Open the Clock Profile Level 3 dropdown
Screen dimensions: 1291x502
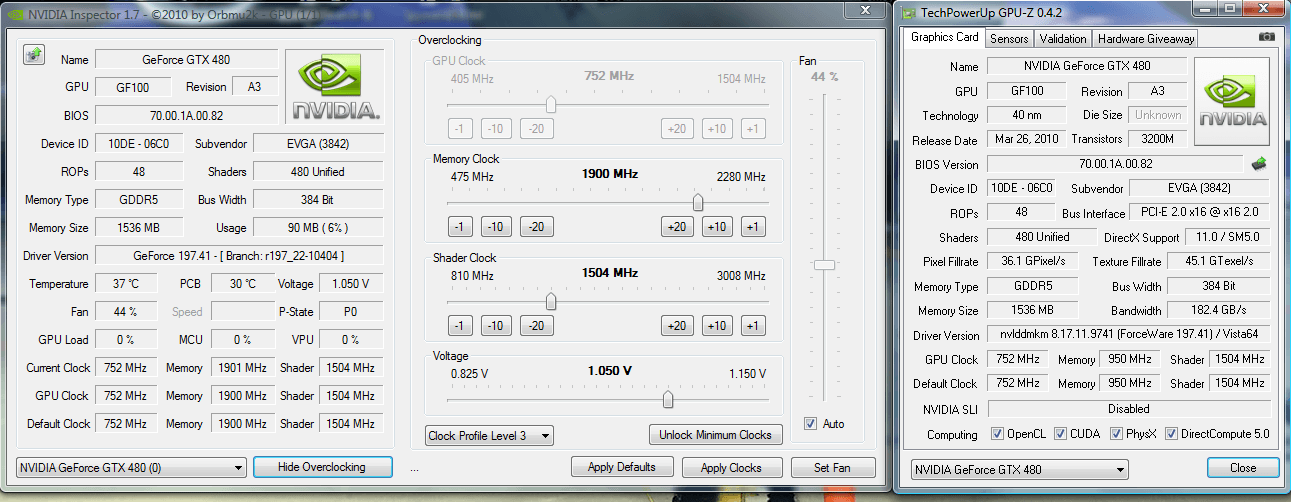click(x=489, y=435)
